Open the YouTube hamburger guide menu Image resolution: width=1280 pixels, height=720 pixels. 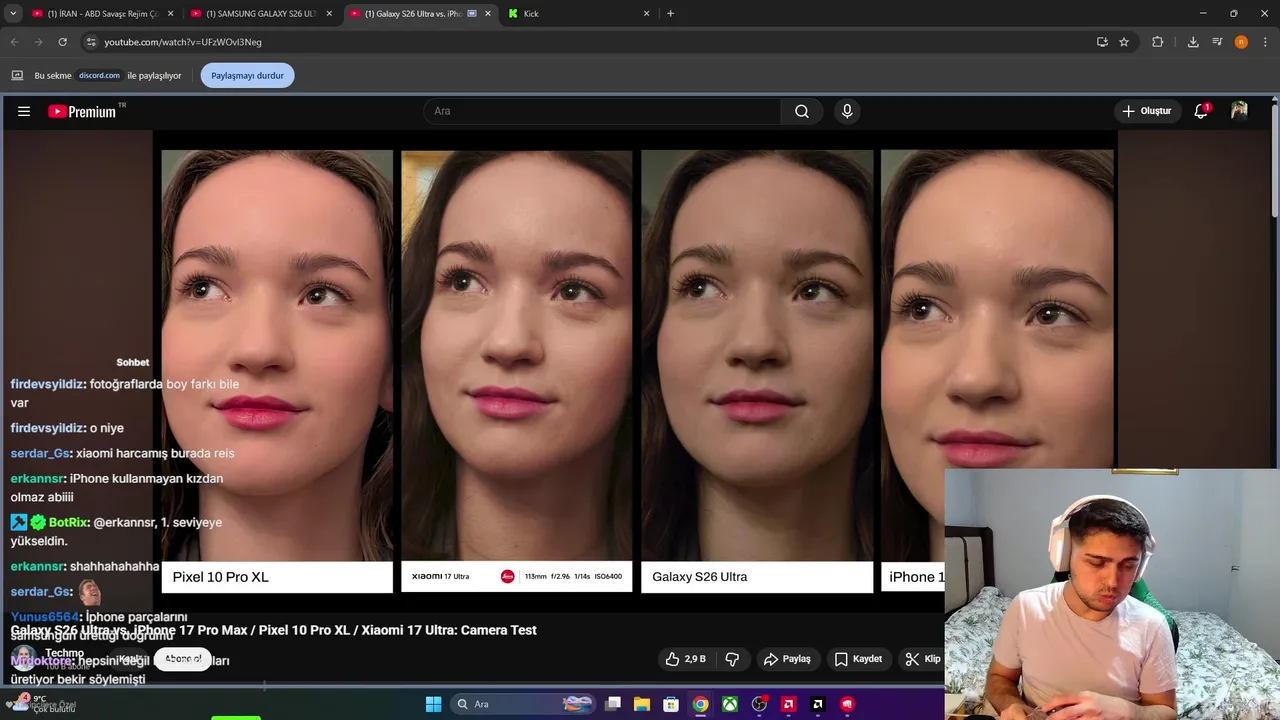(24, 112)
